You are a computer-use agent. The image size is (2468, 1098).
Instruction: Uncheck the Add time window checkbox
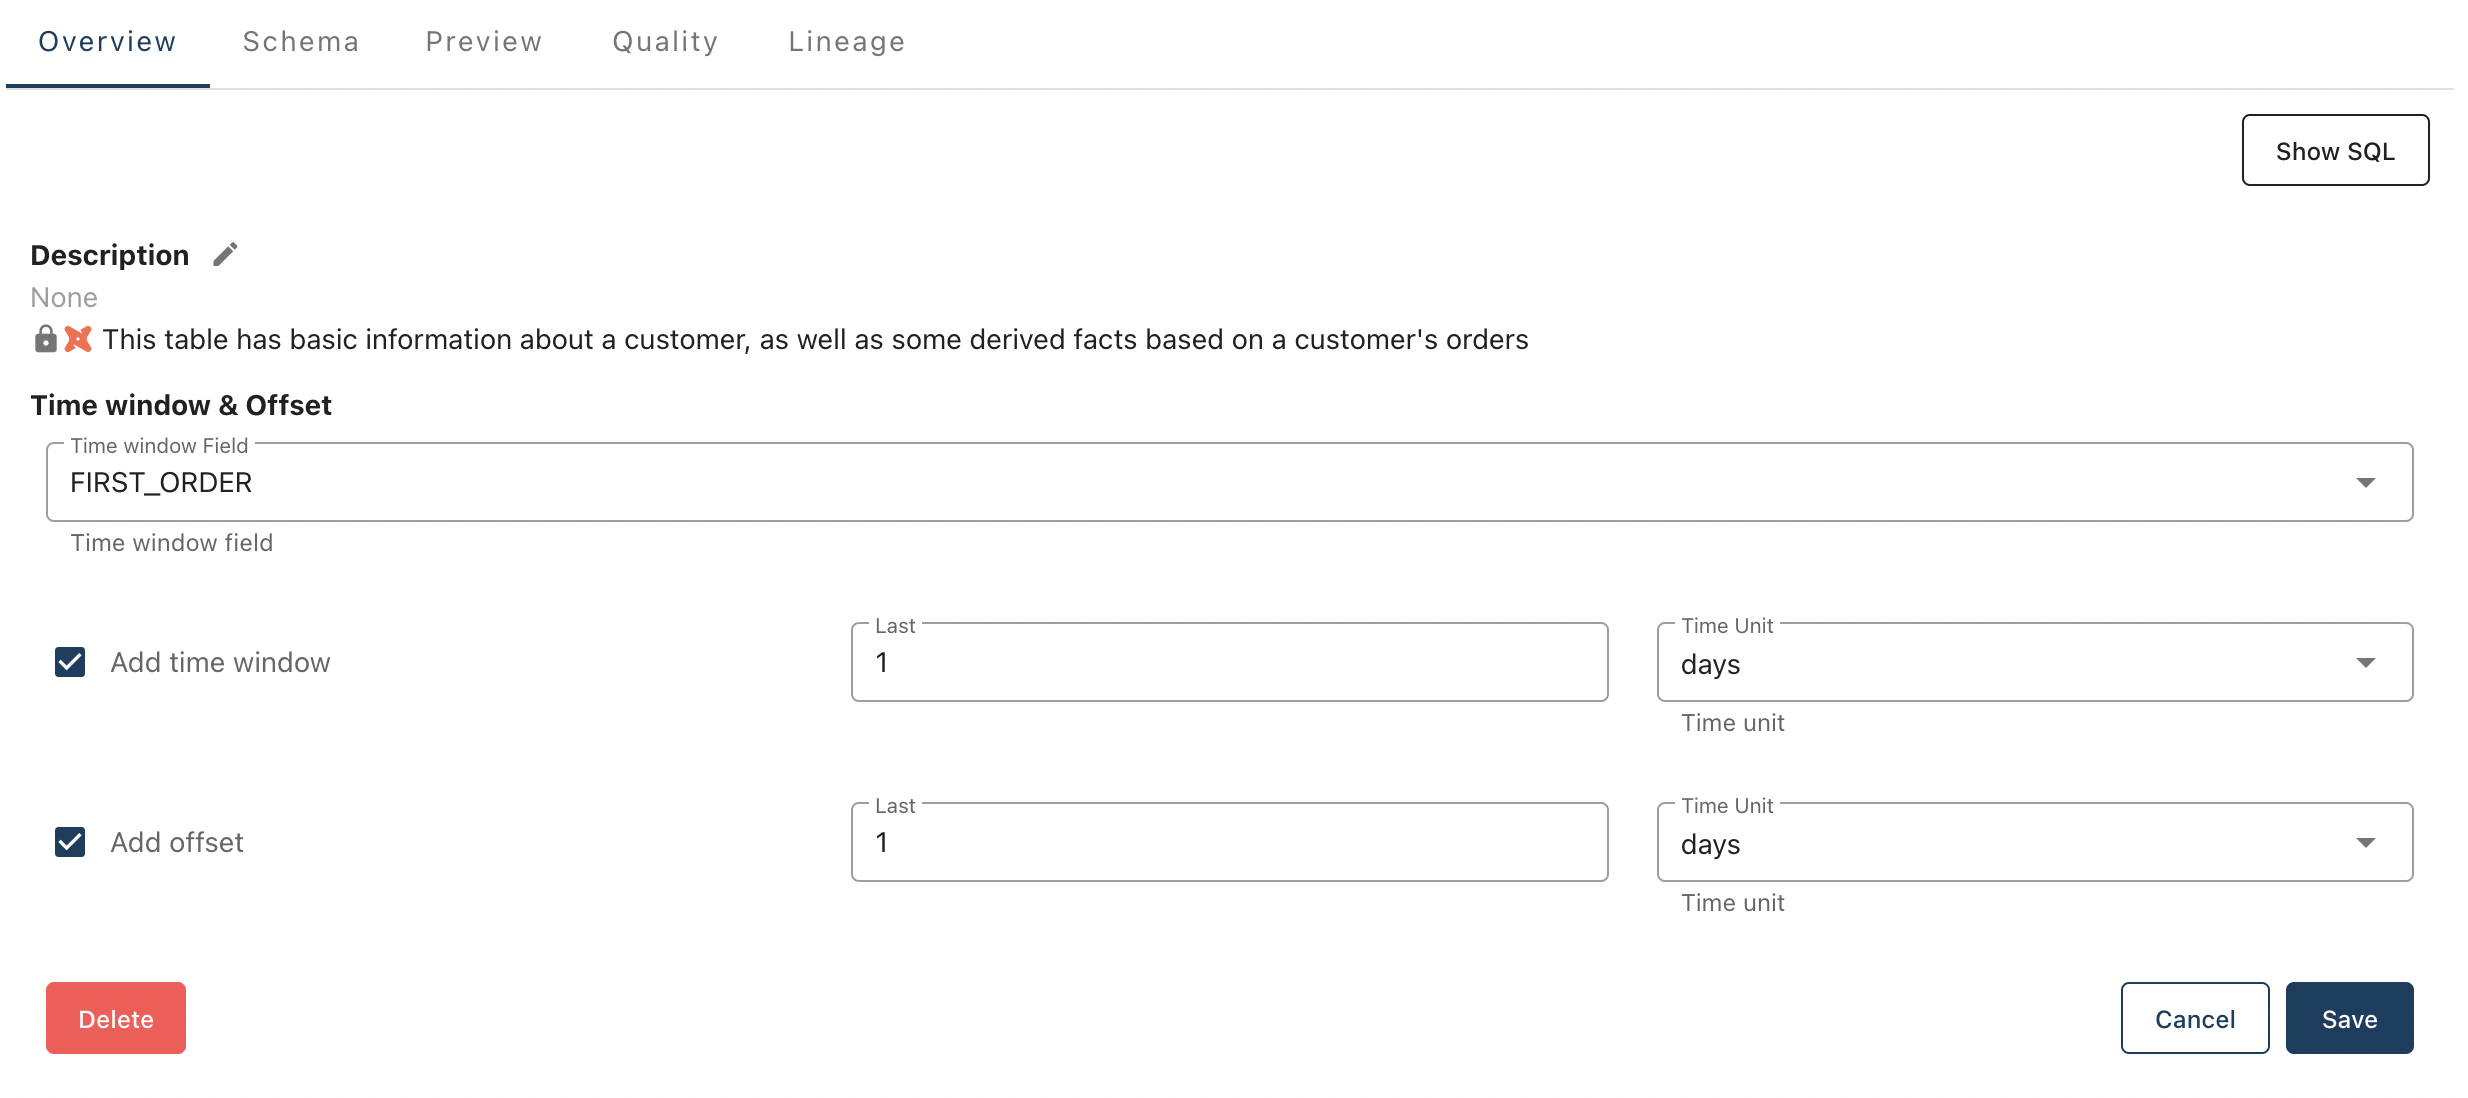click(x=70, y=662)
